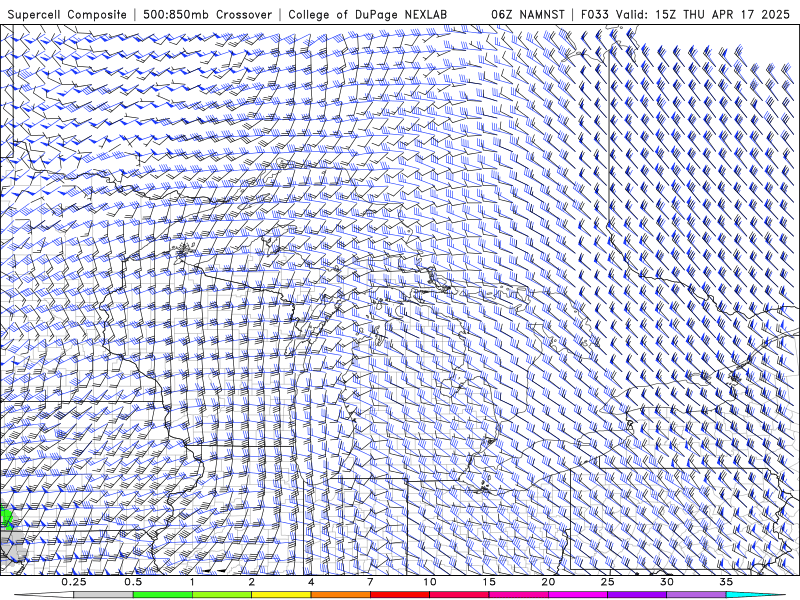Screen dimensions: 800x600
Task: Click 'College of DuPage NEXLAB' header text
Action: [367, 15]
